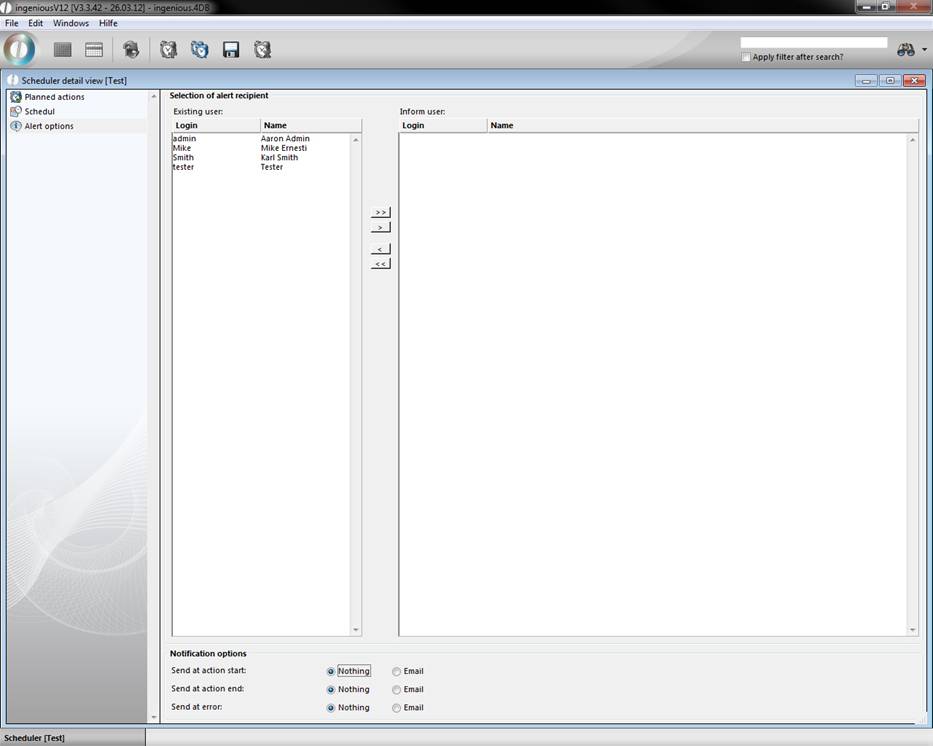This screenshot has height=746, width=933.
Task: Select Alert options in the sidebar
Action: point(48,126)
